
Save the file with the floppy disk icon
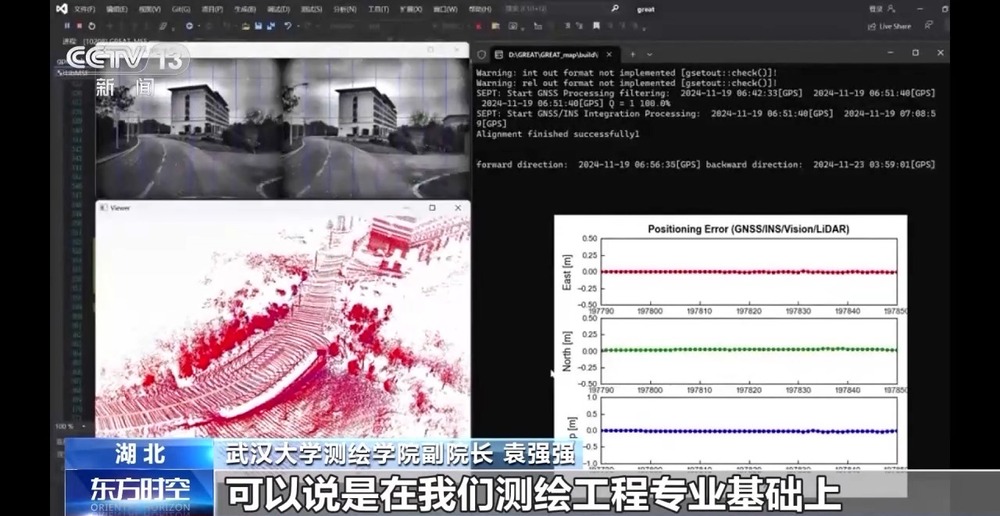pos(258,26)
